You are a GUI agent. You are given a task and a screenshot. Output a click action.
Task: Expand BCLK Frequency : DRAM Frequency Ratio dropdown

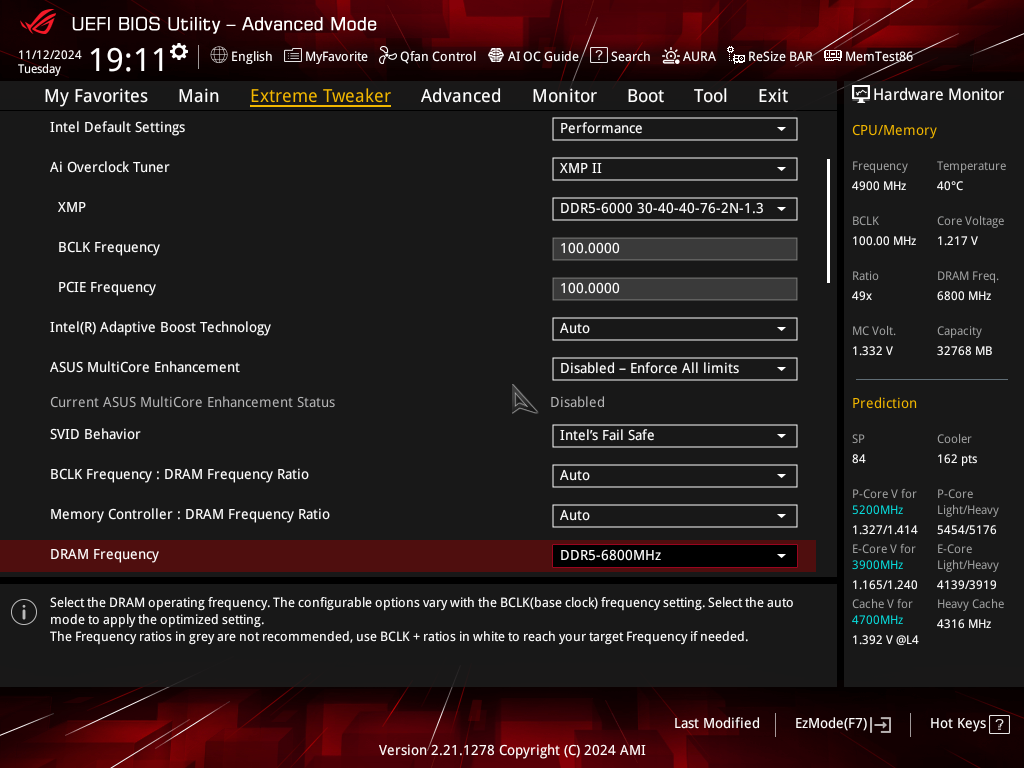click(x=675, y=475)
